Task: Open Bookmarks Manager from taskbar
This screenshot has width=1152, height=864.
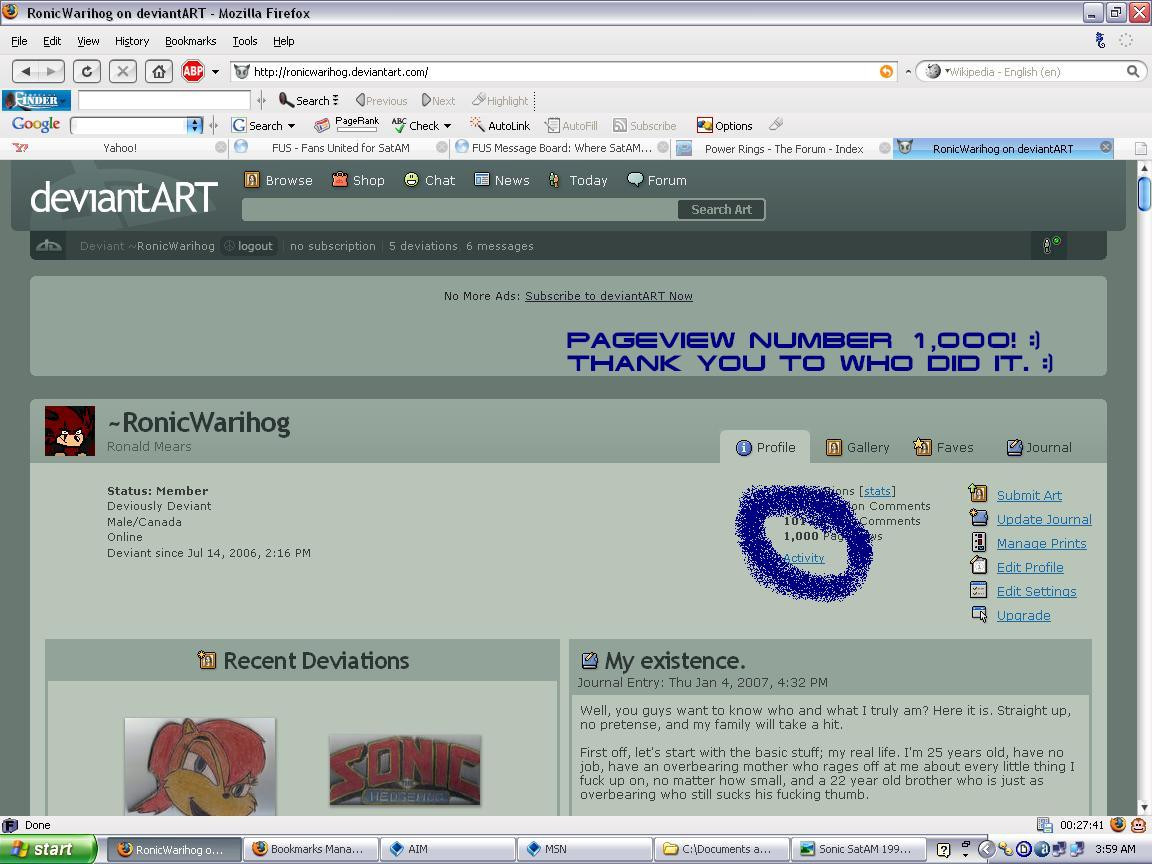Action: coord(311,849)
